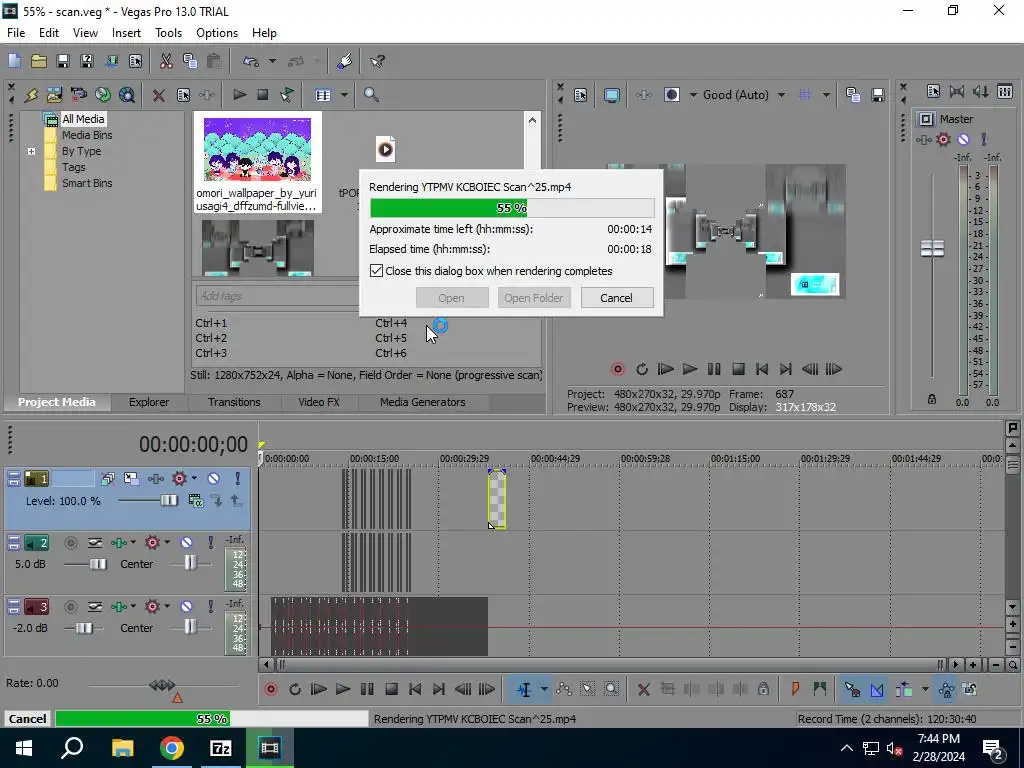Click the Track Motion icon on video track 1
Image resolution: width=1024 pixels, height=768 pixels.
pos(131,479)
